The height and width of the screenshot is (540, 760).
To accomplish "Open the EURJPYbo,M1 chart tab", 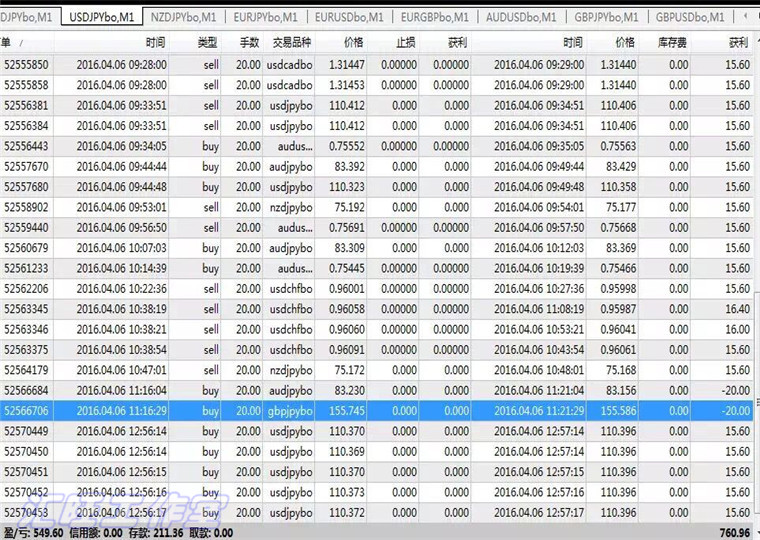I will pyautogui.click(x=266, y=17).
